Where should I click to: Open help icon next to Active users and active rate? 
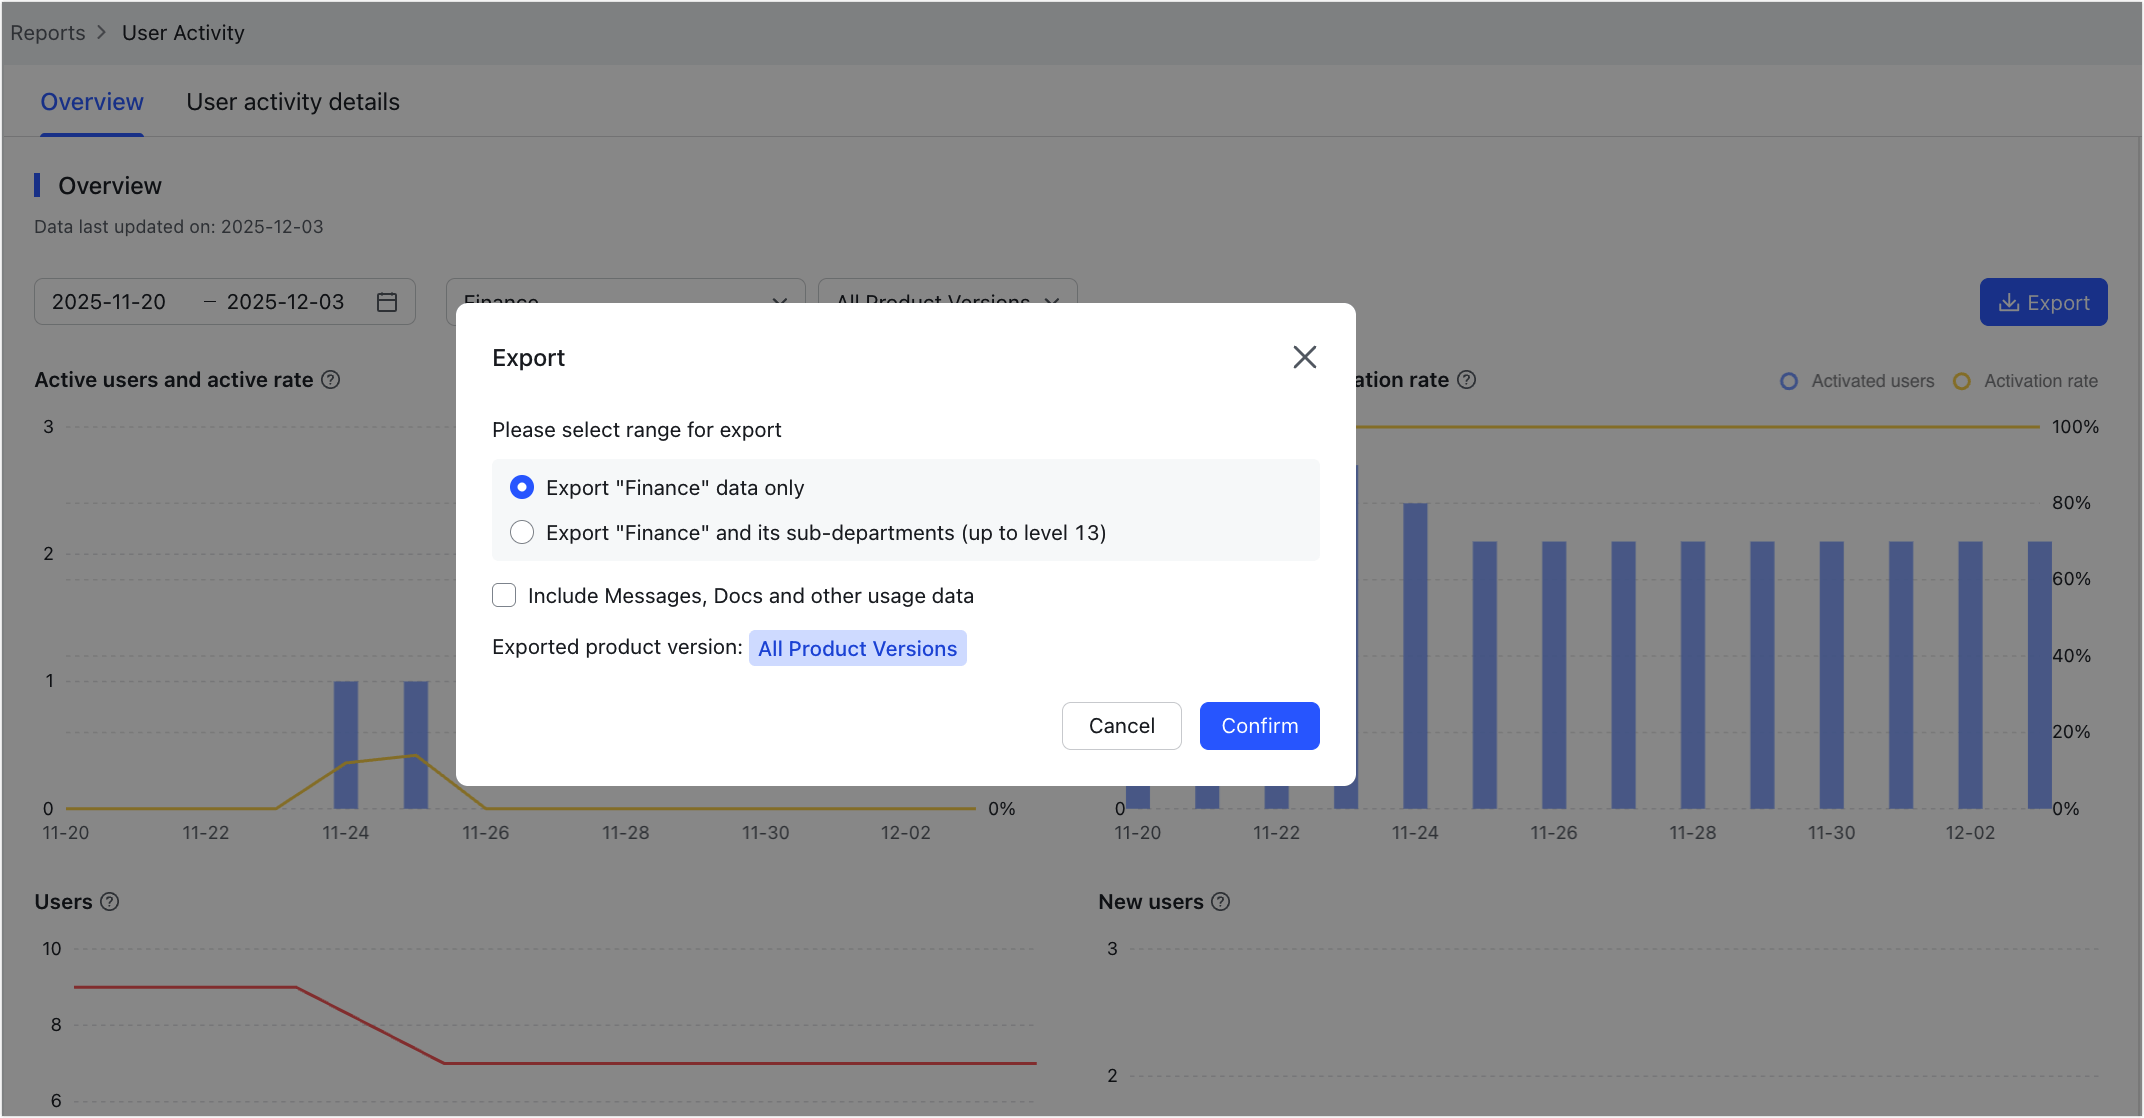[x=331, y=380]
